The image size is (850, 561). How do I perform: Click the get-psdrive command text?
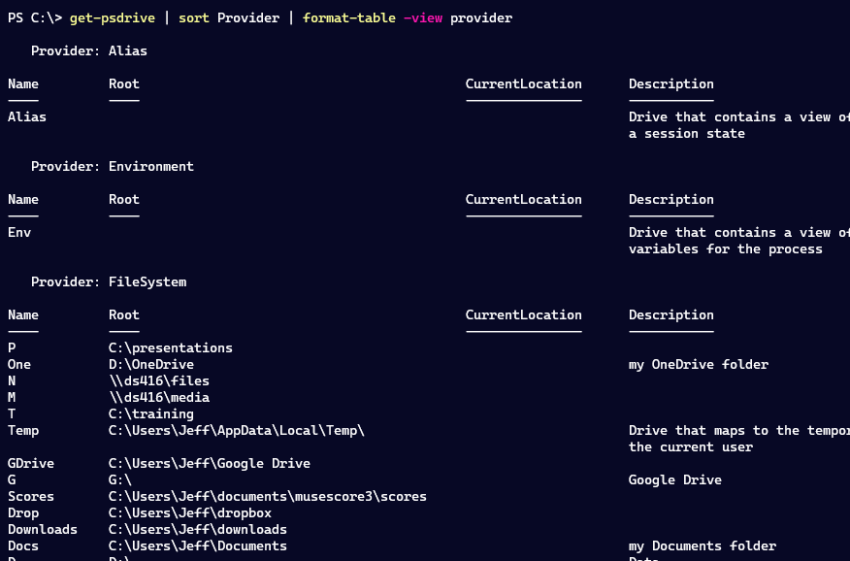point(112,18)
